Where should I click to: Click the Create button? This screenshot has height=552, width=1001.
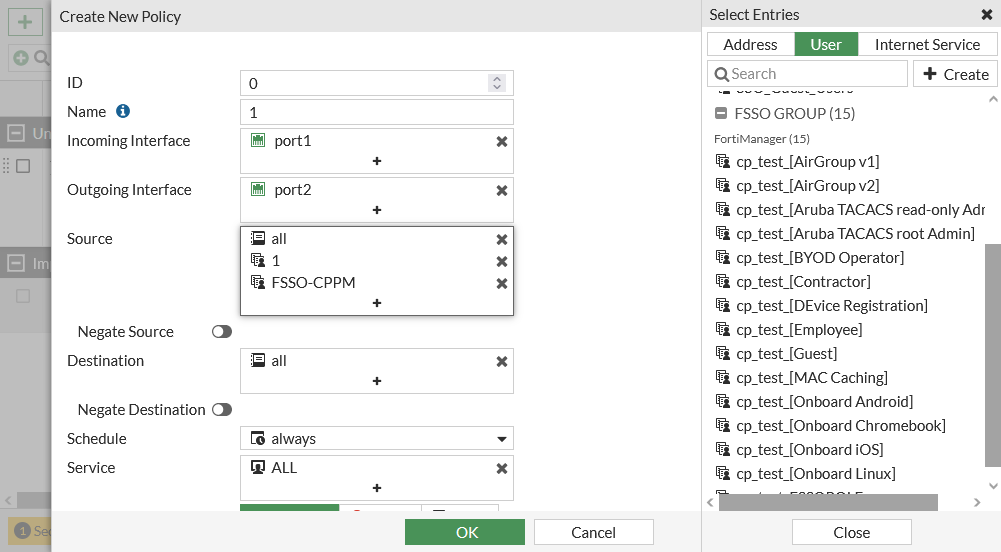point(955,74)
